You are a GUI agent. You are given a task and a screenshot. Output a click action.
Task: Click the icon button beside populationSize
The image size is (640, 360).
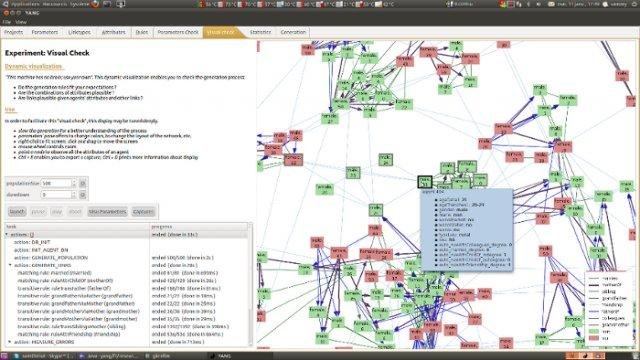(x=83, y=183)
